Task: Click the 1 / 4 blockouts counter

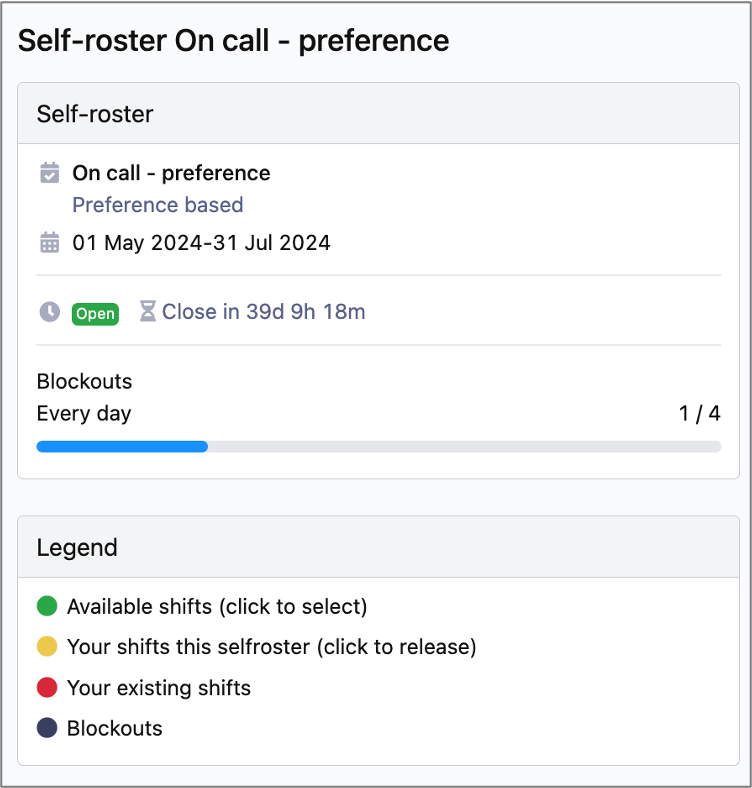Action: (700, 414)
